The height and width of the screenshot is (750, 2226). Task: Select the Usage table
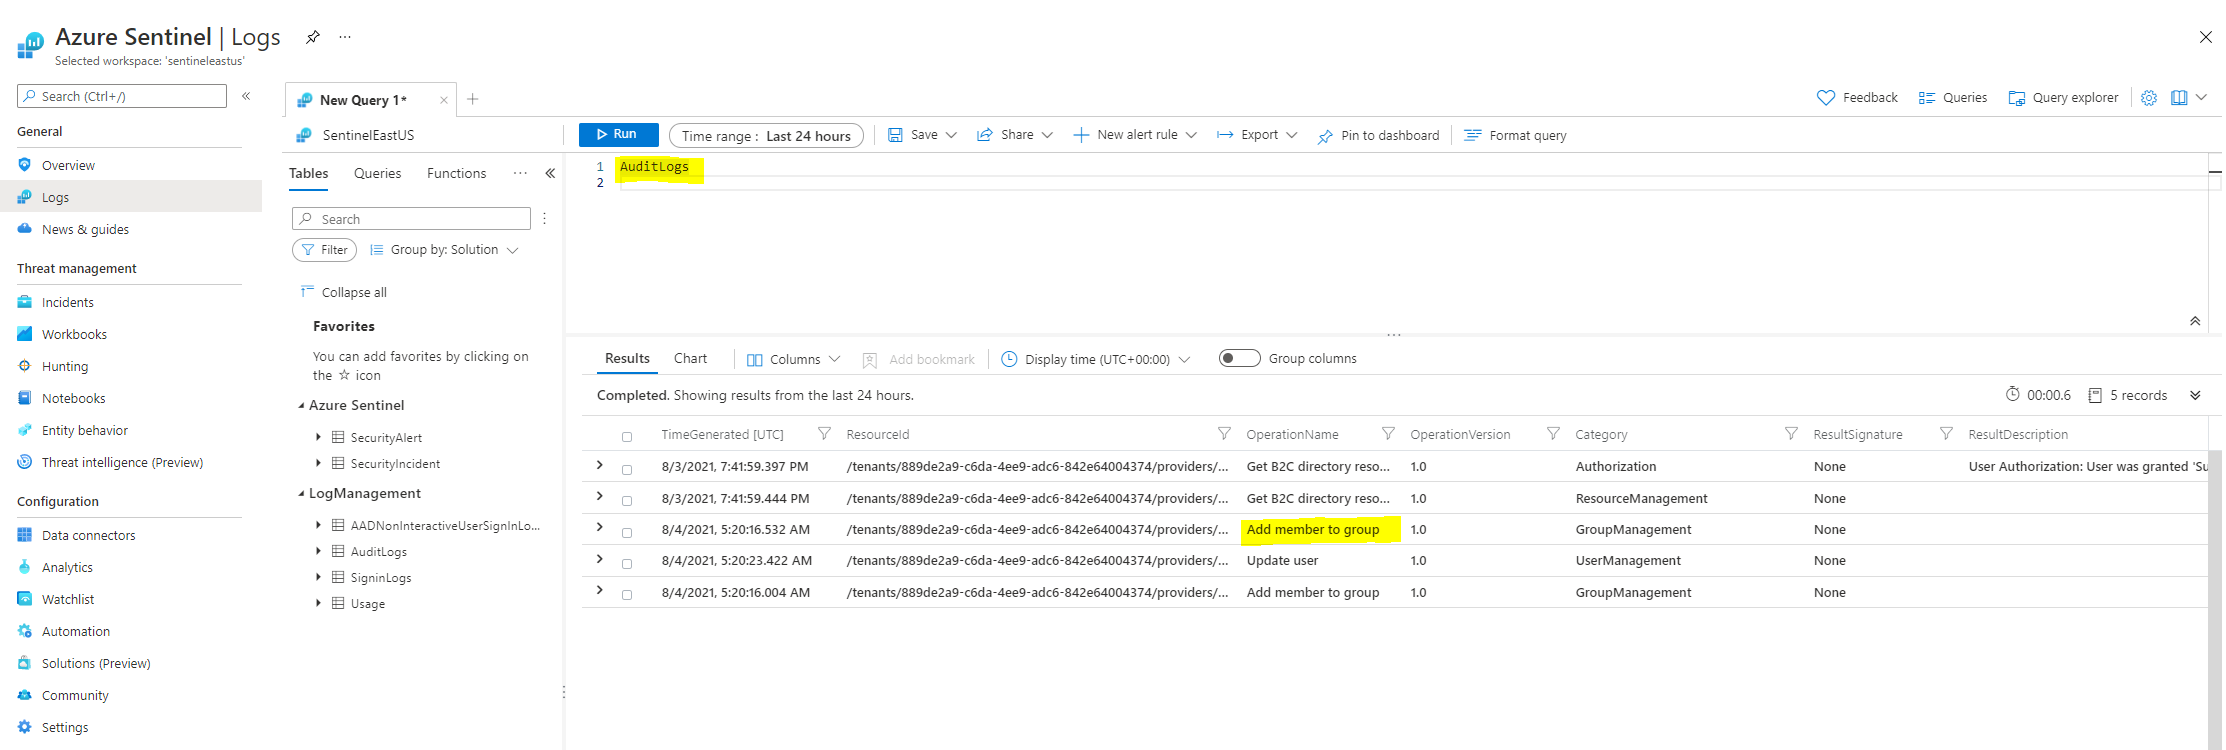(x=367, y=604)
